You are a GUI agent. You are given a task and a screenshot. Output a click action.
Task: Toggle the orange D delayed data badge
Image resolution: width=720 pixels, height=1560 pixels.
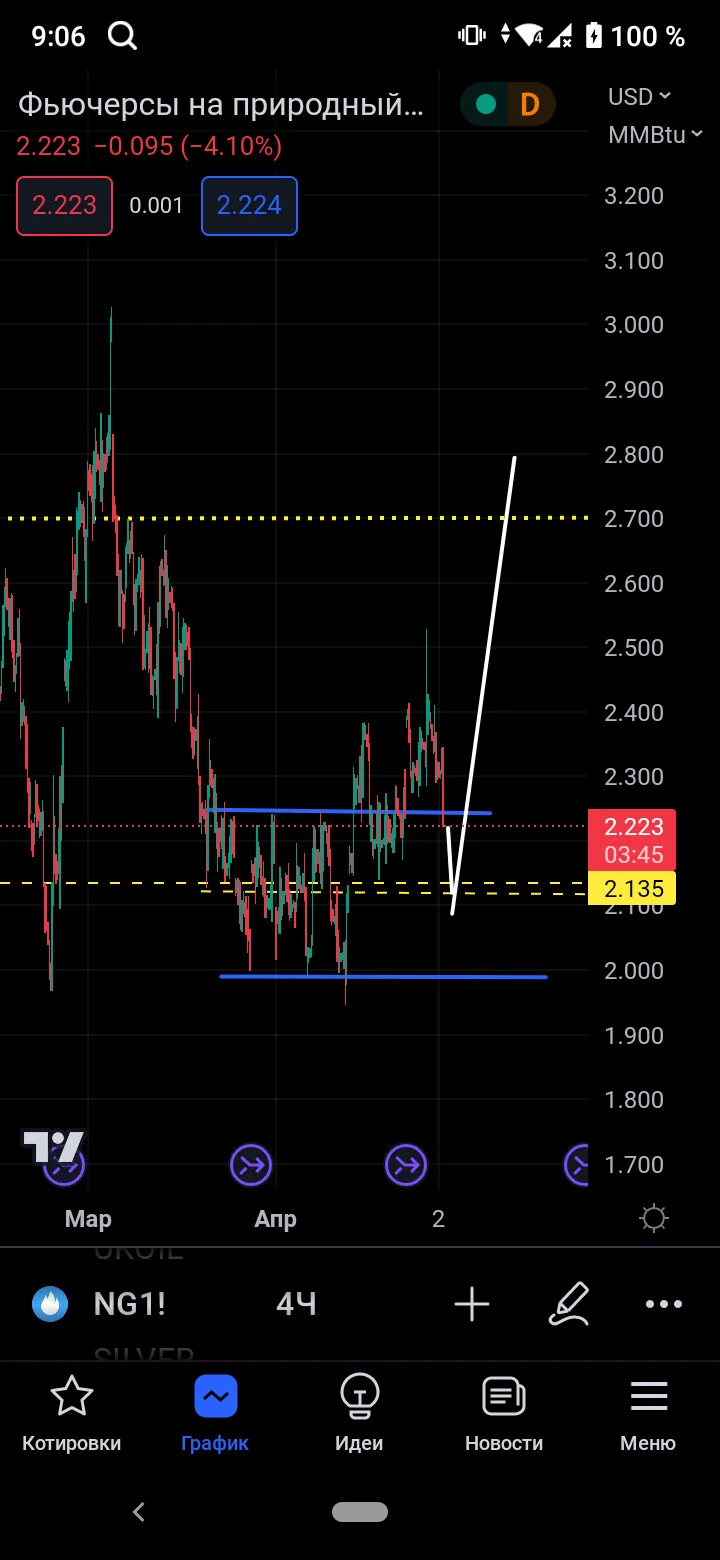pyautogui.click(x=530, y=104)
